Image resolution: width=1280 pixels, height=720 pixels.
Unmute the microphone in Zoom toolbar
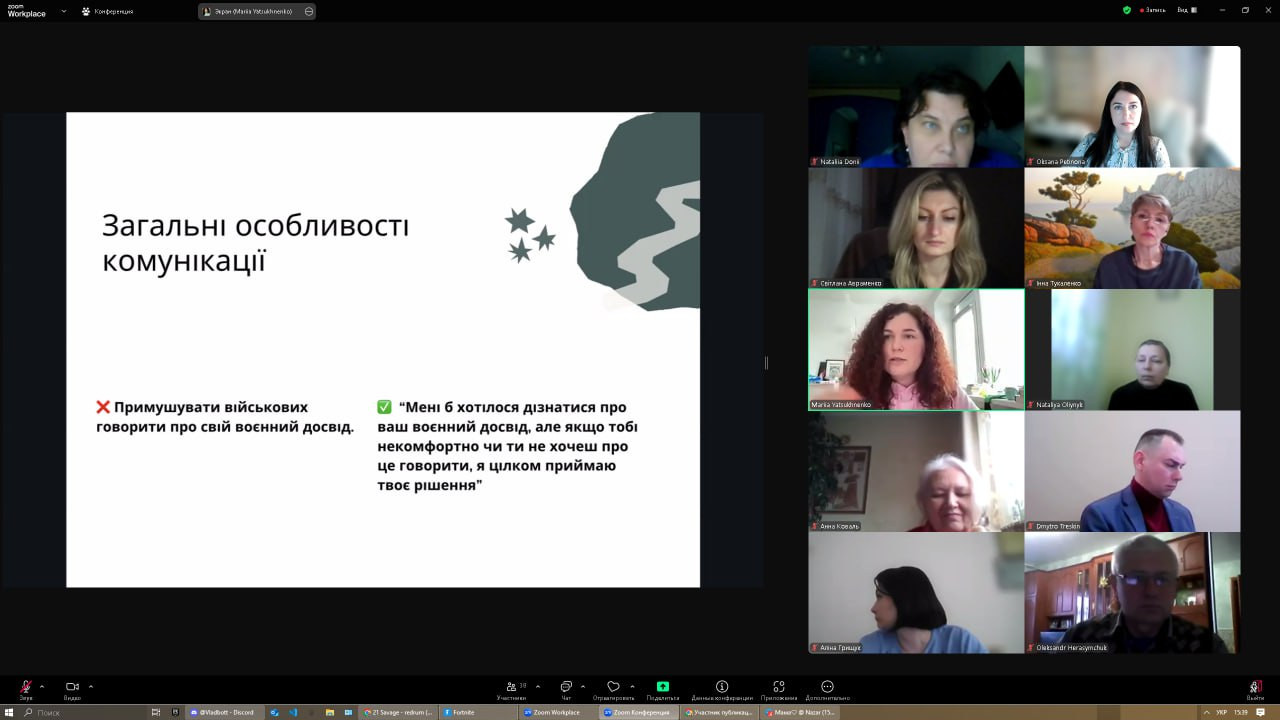[25, 688]
